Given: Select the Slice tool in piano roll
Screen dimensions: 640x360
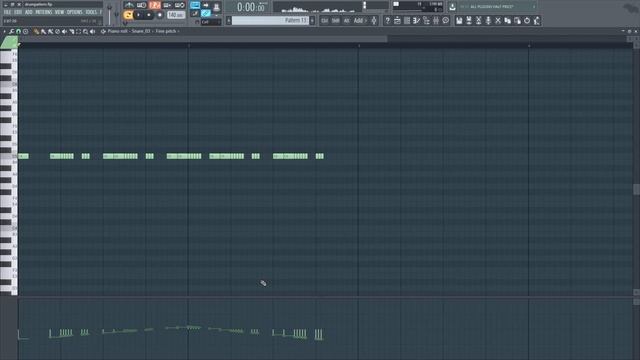Looking at the screenshot, I should [71, 31].
